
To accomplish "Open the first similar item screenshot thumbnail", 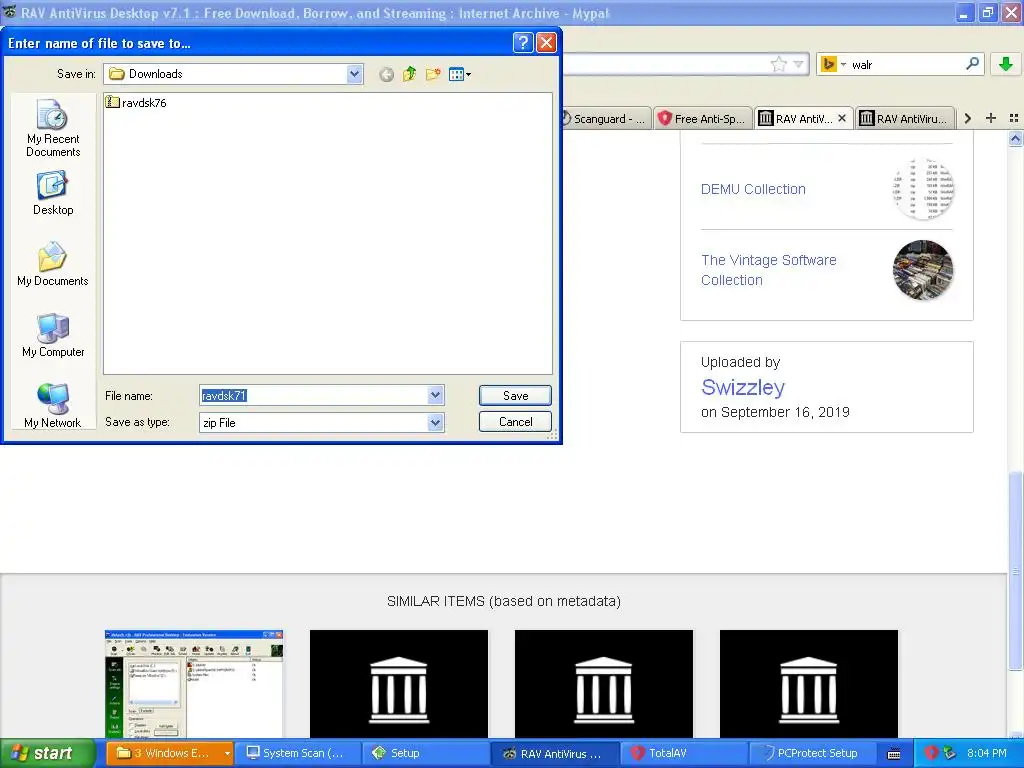I will [x=194, y=684].
